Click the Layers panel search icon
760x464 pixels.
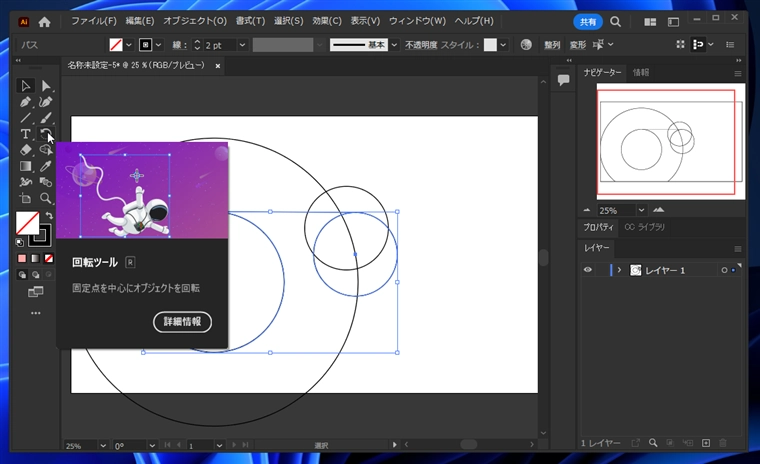click(x=653, y=443)
